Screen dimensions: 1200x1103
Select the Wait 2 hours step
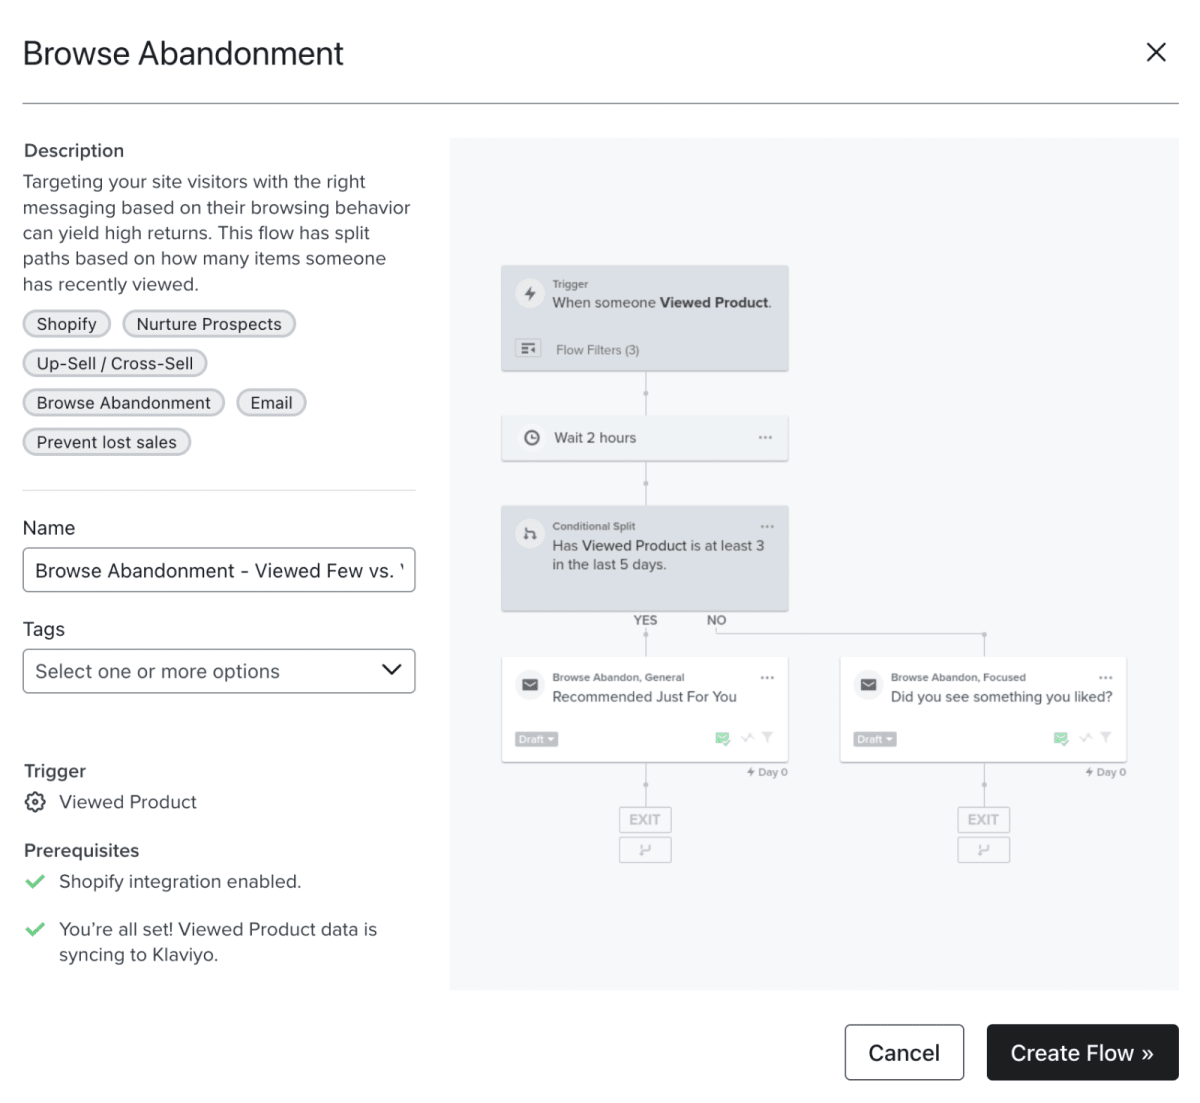click(645, 438)
